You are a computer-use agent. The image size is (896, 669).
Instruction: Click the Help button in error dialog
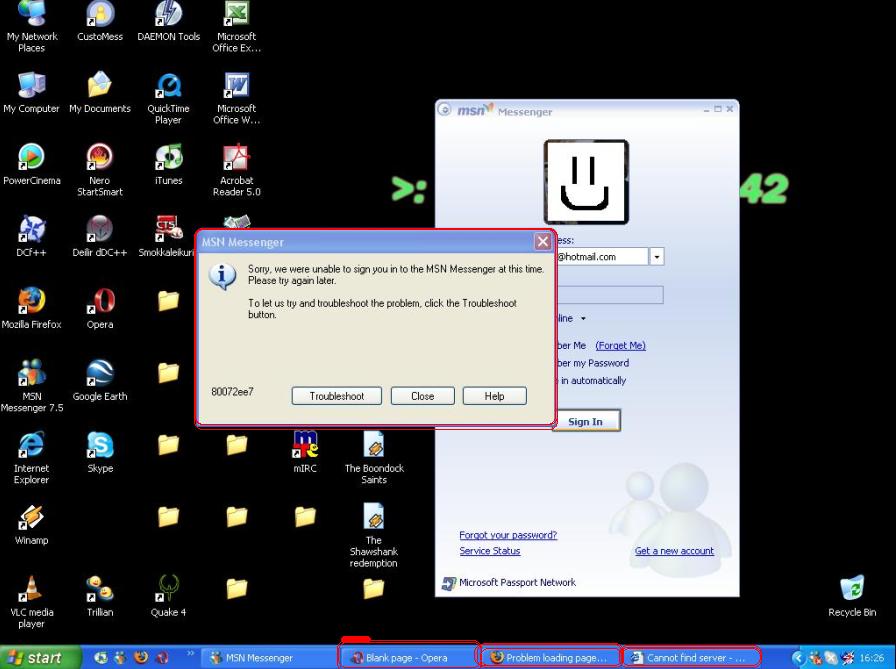(x=494, y=396)
